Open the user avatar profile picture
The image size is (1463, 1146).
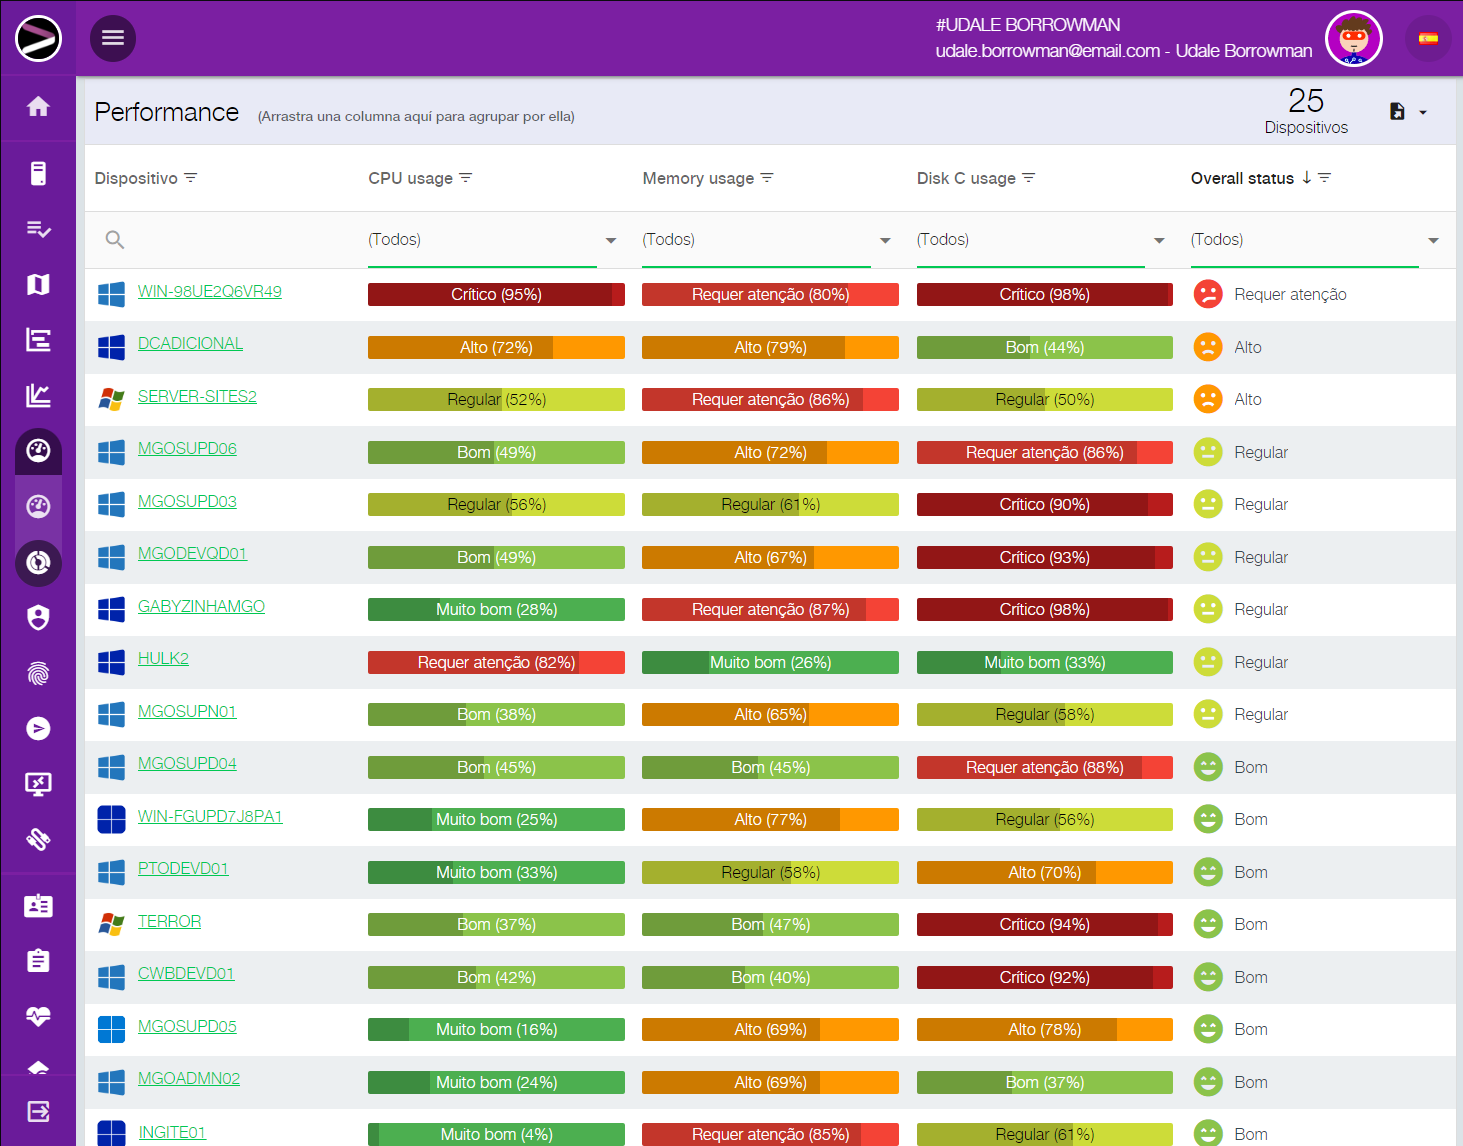[x=1353, y=39]
